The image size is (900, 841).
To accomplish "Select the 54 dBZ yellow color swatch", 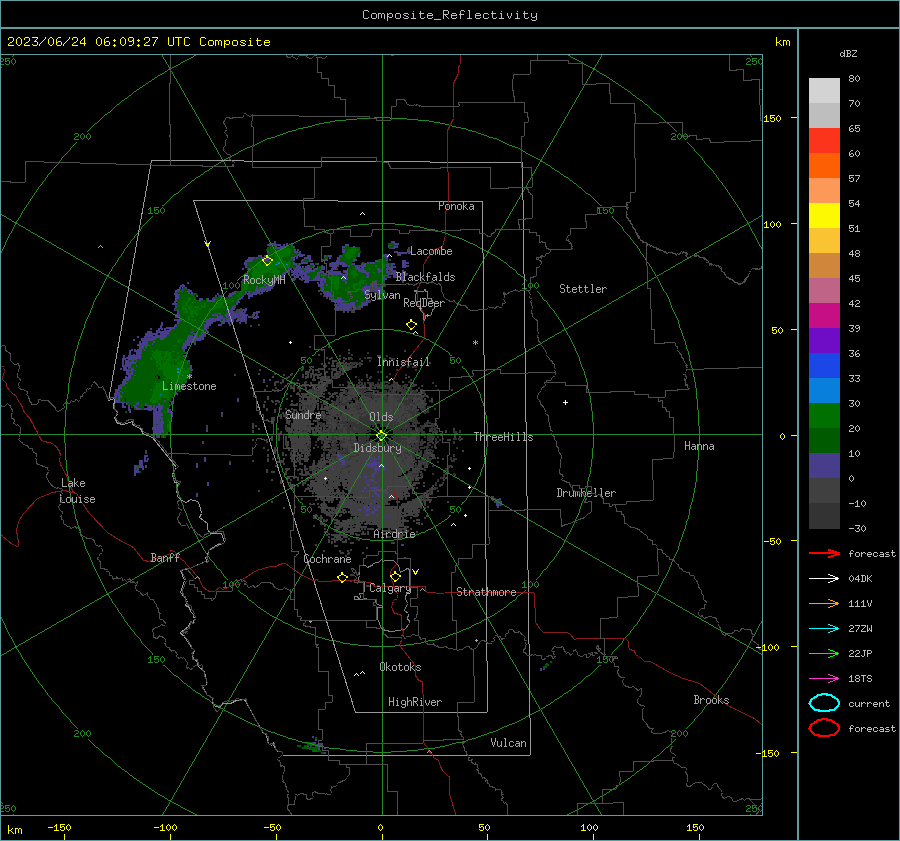I will tap(824, 215).
